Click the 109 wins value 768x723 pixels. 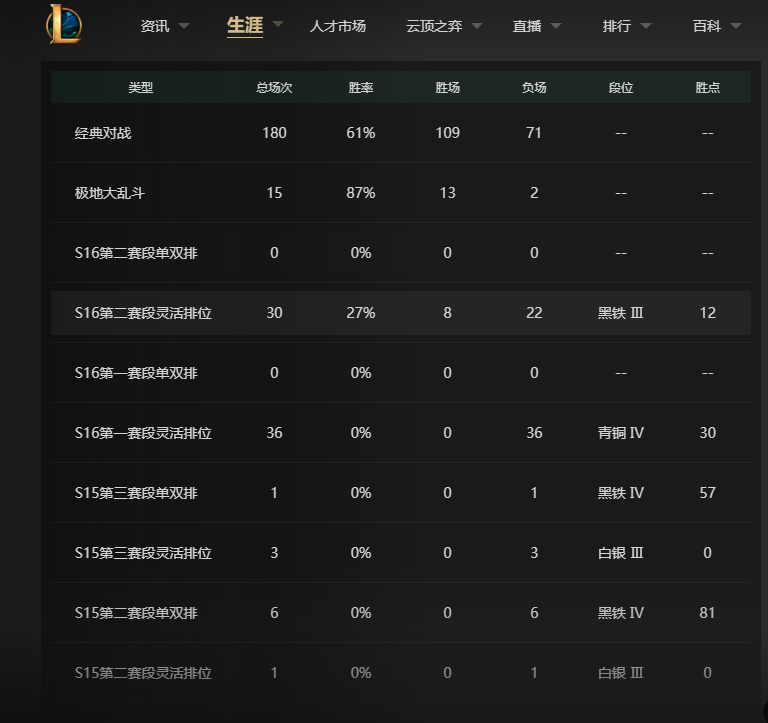point(448,133)
